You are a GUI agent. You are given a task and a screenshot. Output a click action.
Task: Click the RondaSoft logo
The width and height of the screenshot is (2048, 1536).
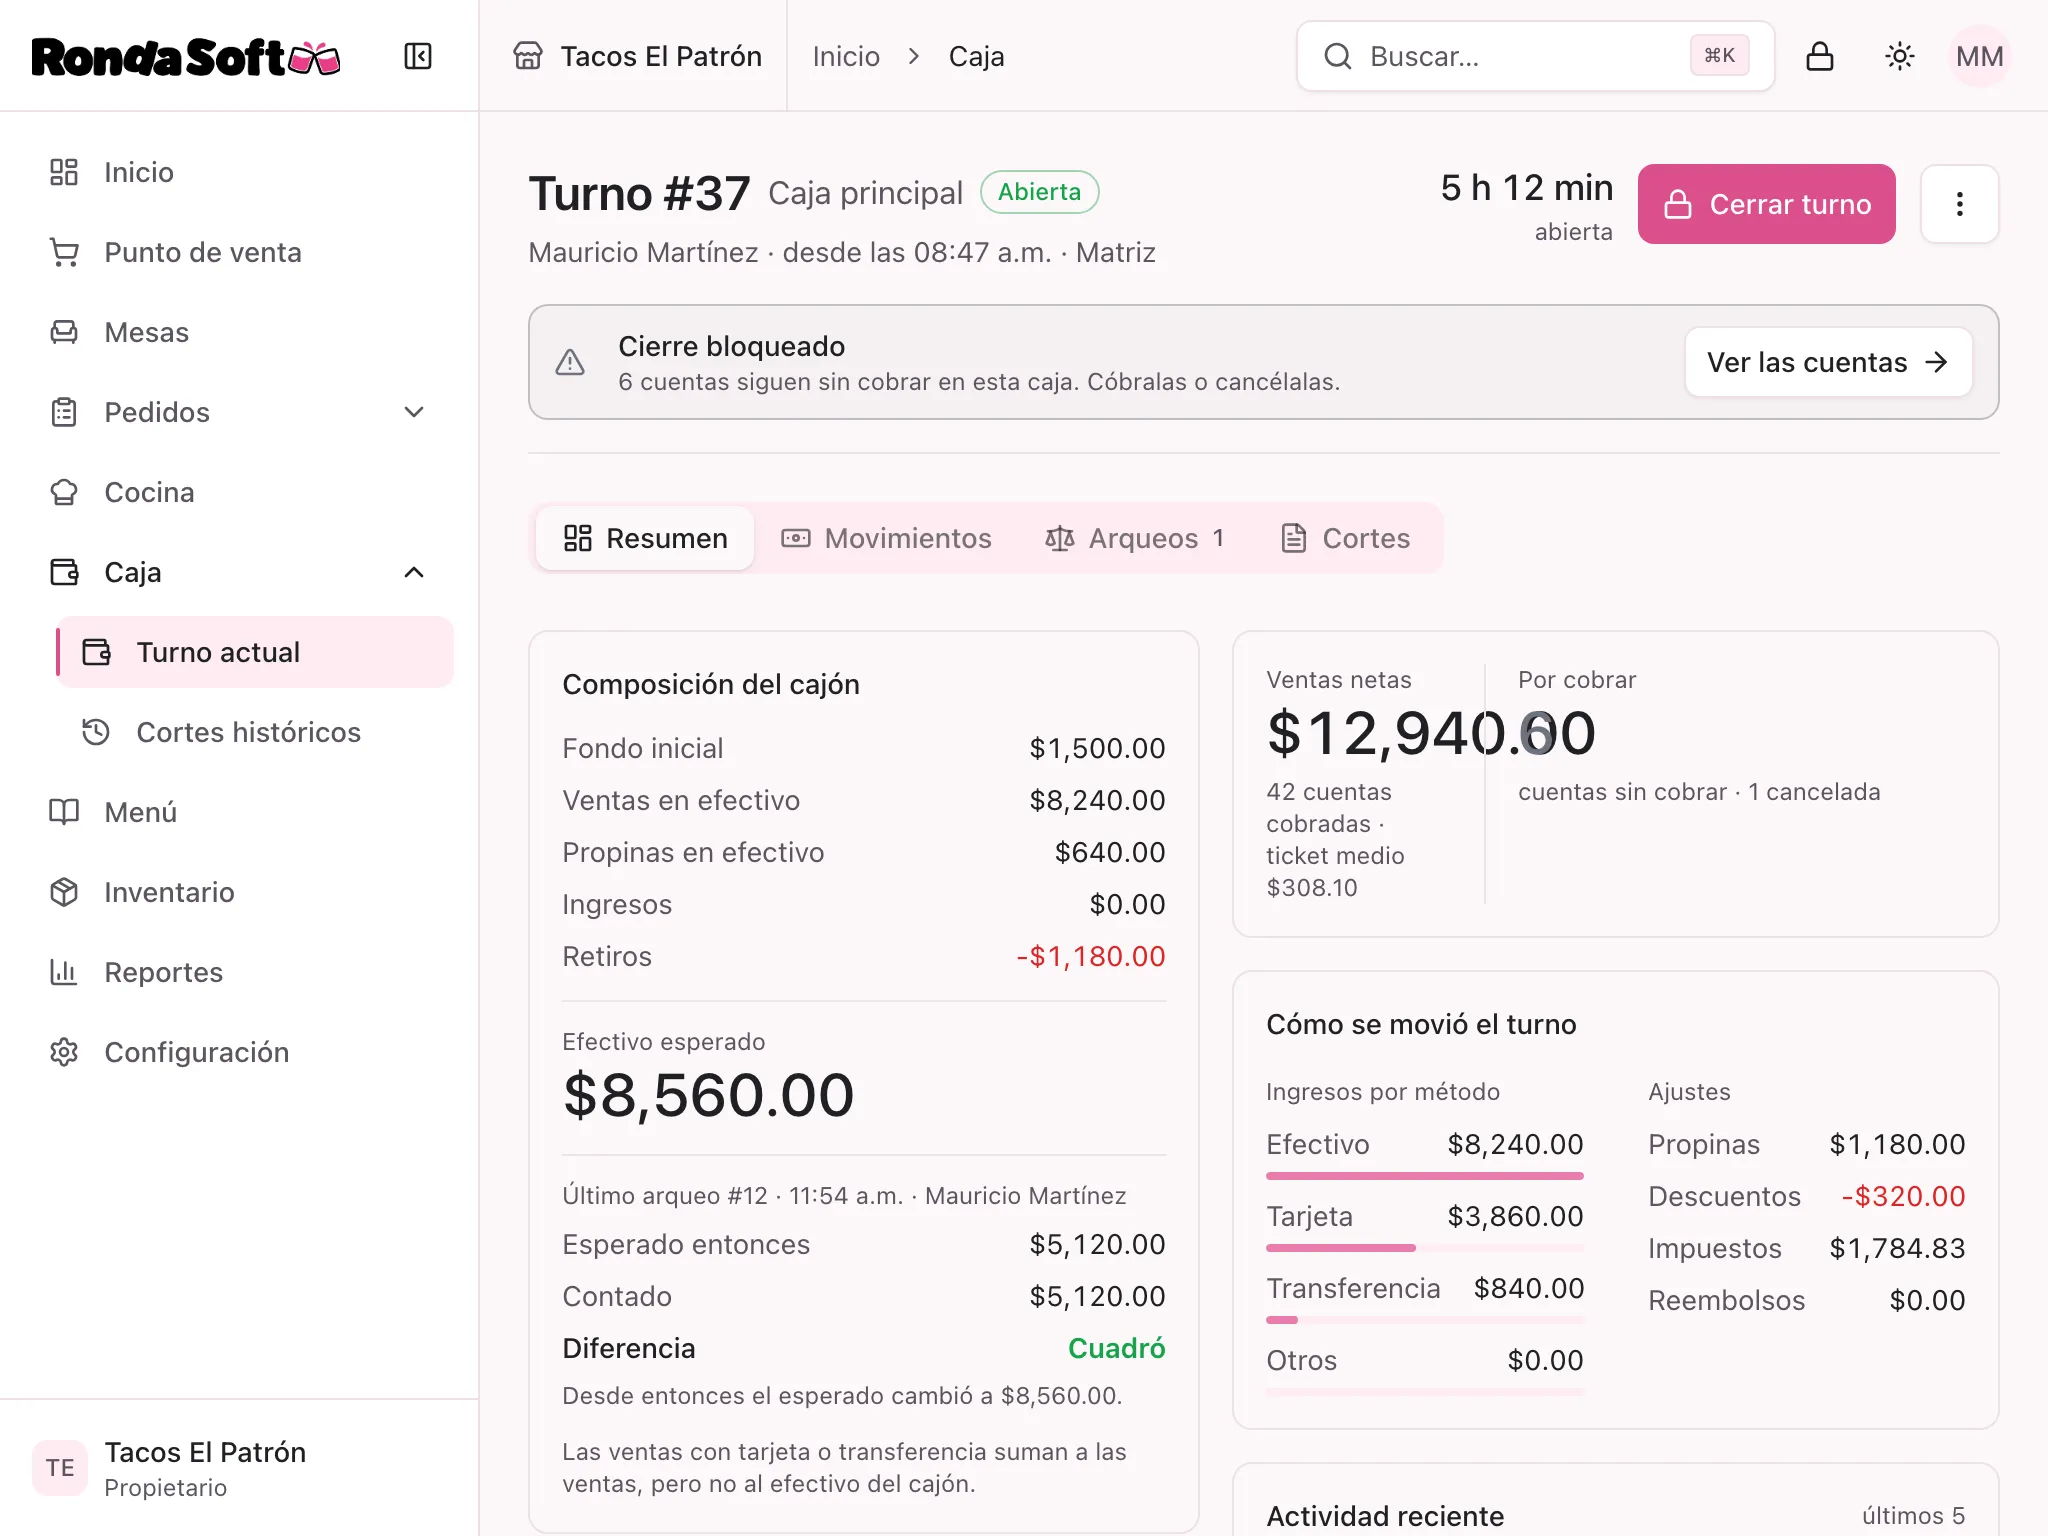click(186, 57)
